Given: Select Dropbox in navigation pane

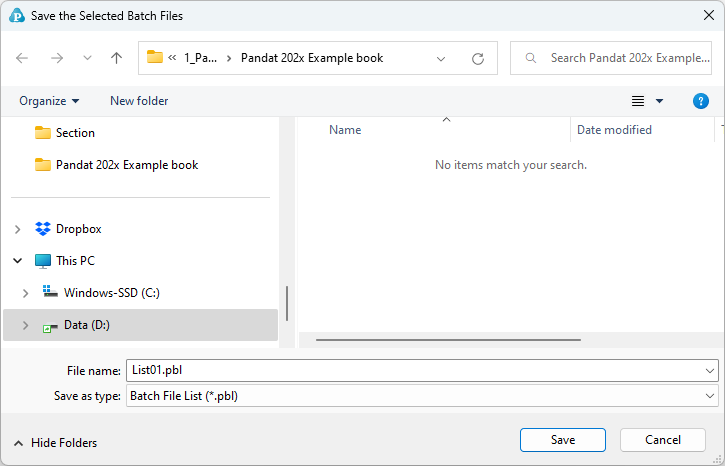Looking at the screenshot, I should click(x=78, y=229).
